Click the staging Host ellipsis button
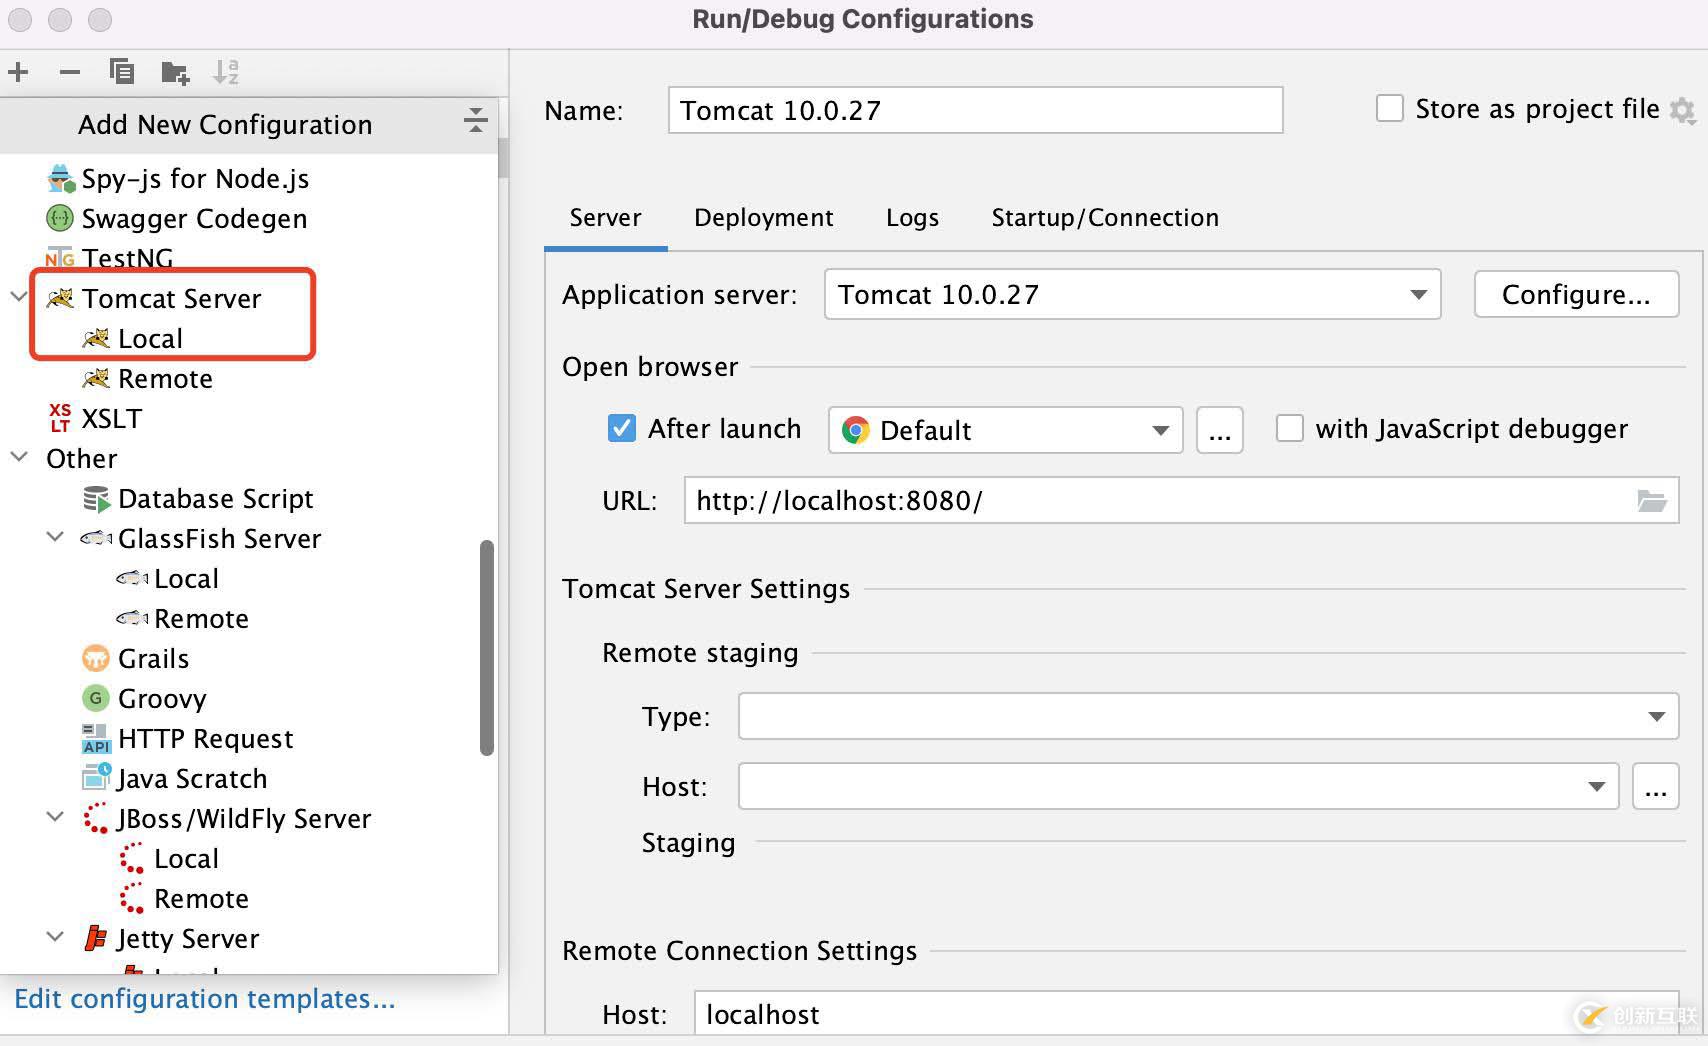 1656,786
